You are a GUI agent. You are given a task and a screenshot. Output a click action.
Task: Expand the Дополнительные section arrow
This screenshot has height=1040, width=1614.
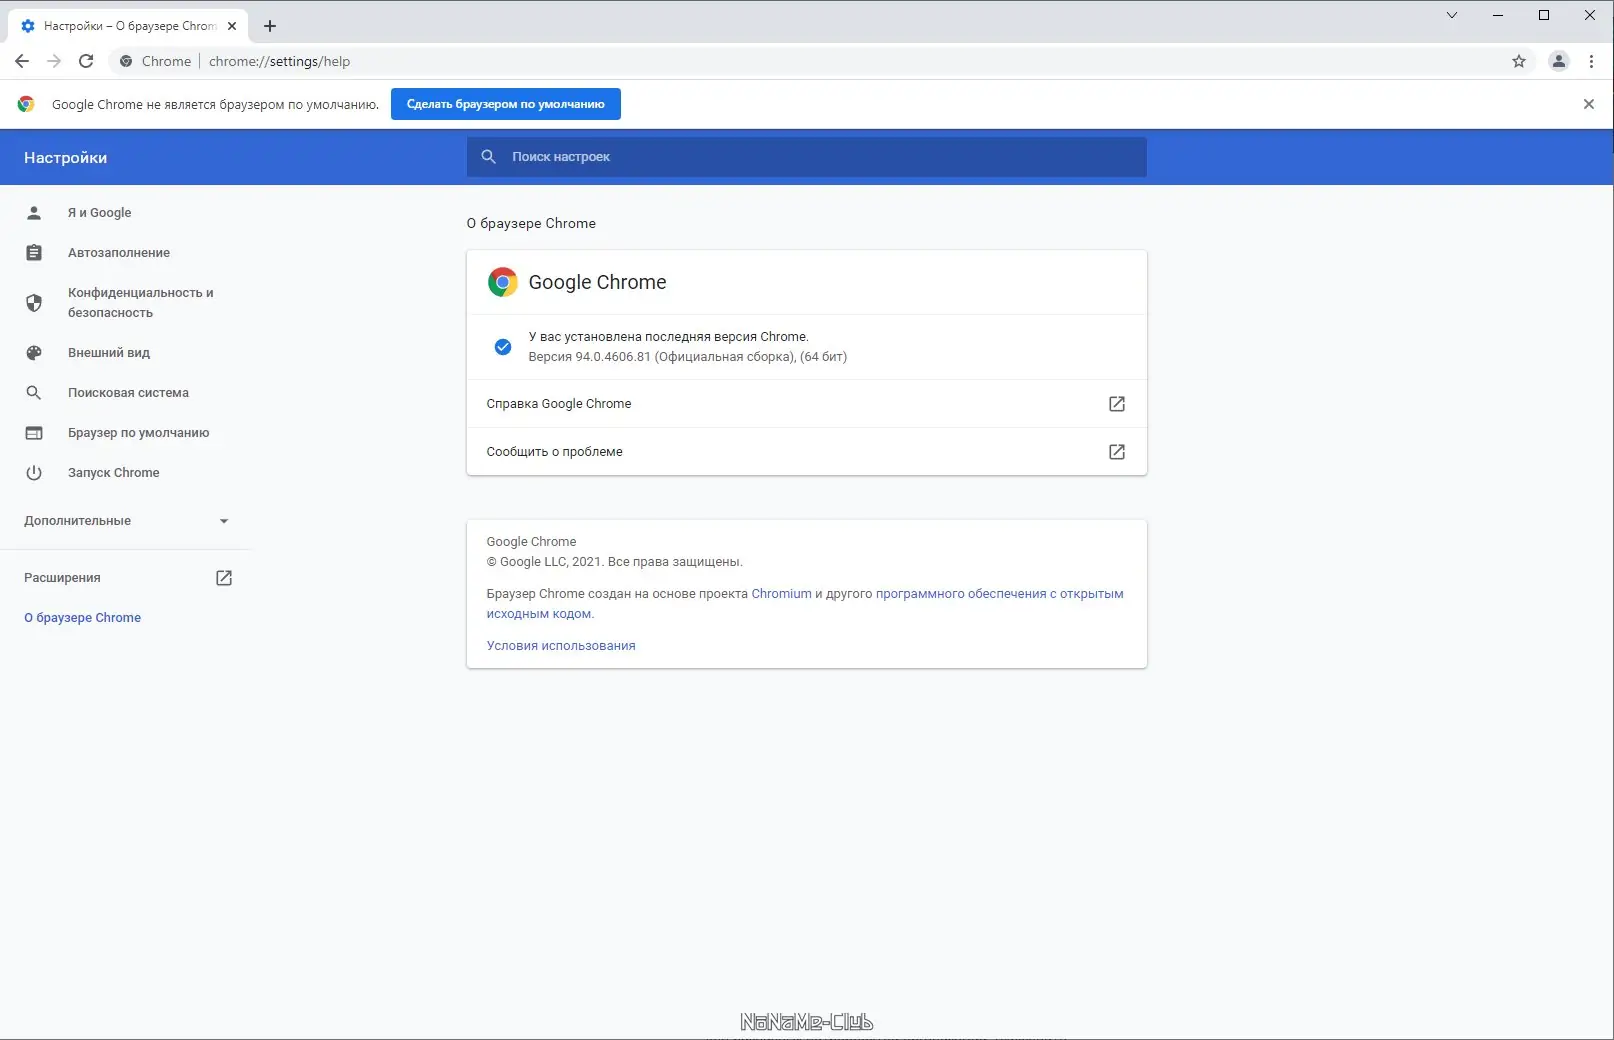pos(224,521)
